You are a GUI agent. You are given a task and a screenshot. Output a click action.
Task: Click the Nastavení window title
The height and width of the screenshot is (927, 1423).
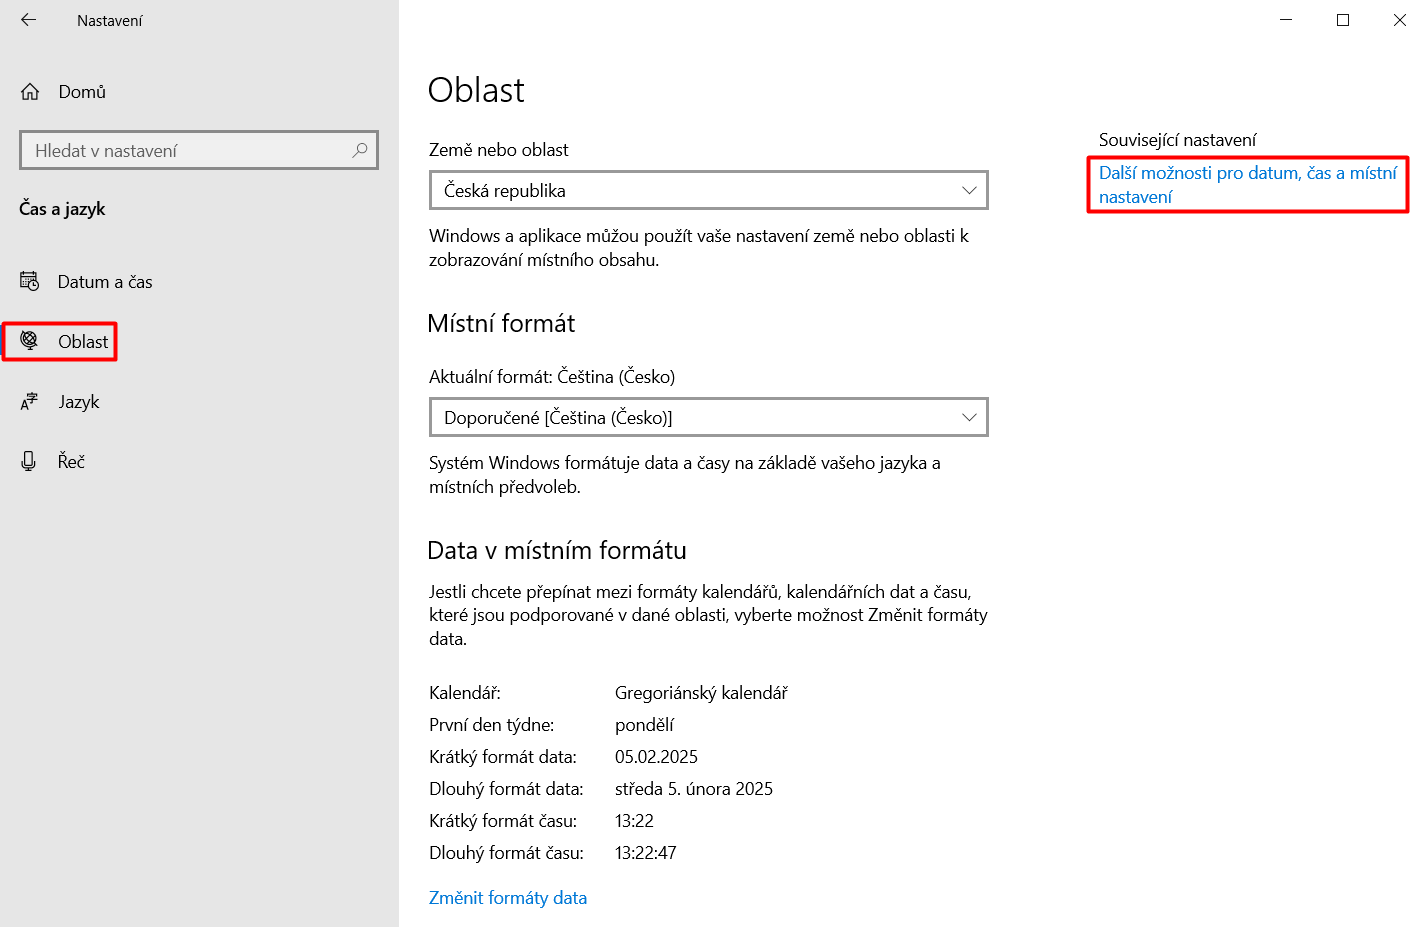[x=110, y=21]
